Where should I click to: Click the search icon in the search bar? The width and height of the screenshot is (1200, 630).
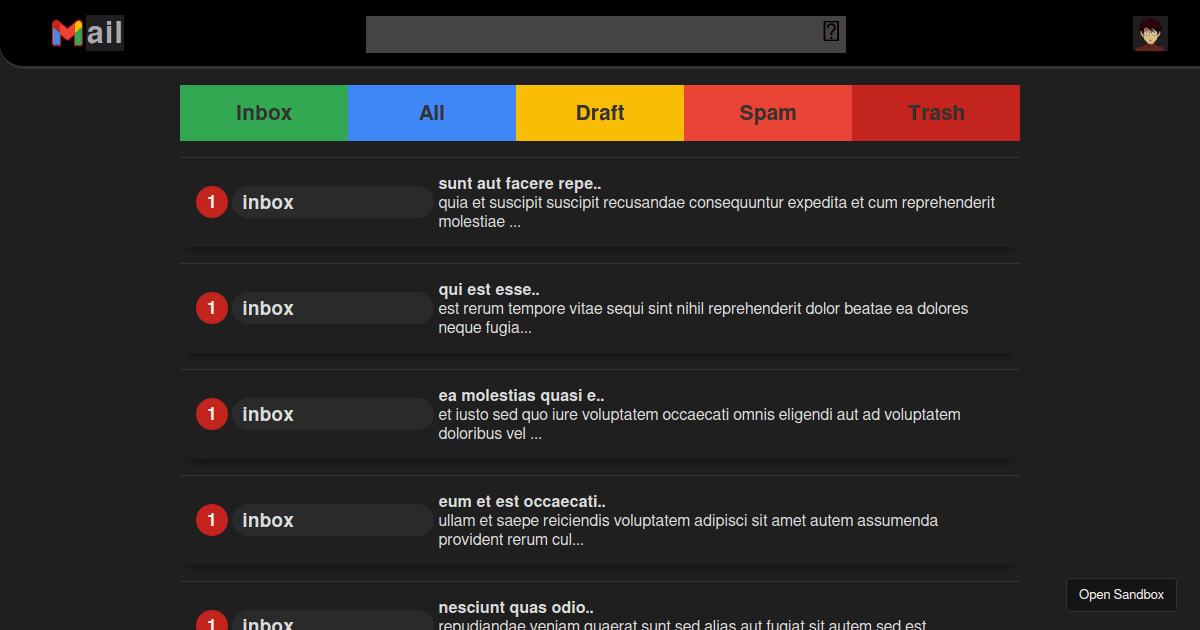click(830, 31)
